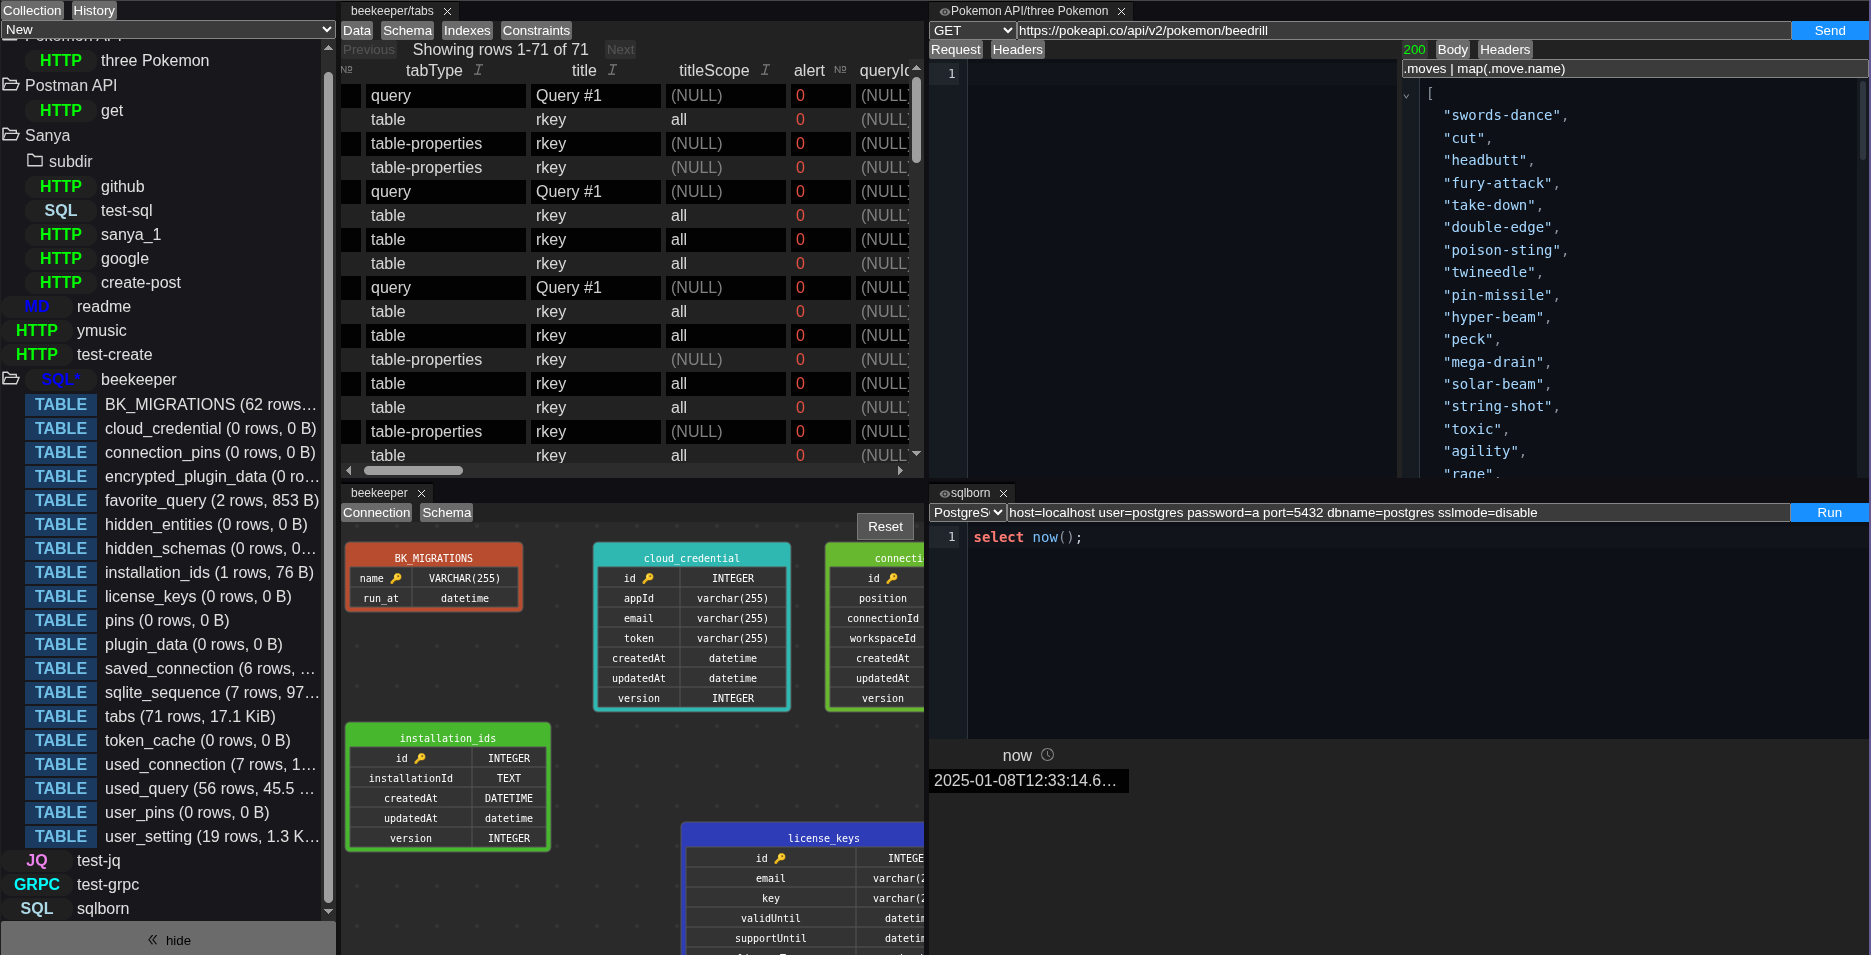1871x955 pixels.
Task: Click the text-type icon beside tabType column
Action: click(x=478, y=70)
